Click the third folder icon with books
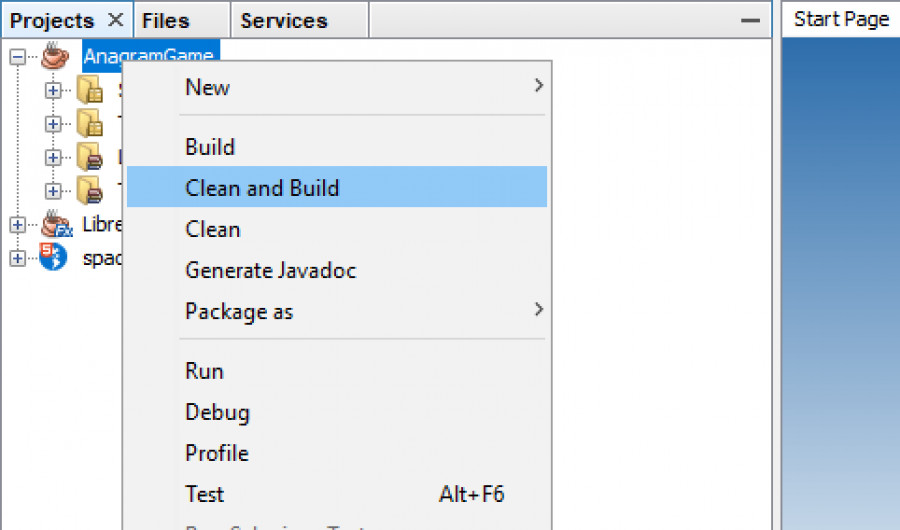Viewport: 900px width, 530px height. pyautogui.click(x=90, y=157)
